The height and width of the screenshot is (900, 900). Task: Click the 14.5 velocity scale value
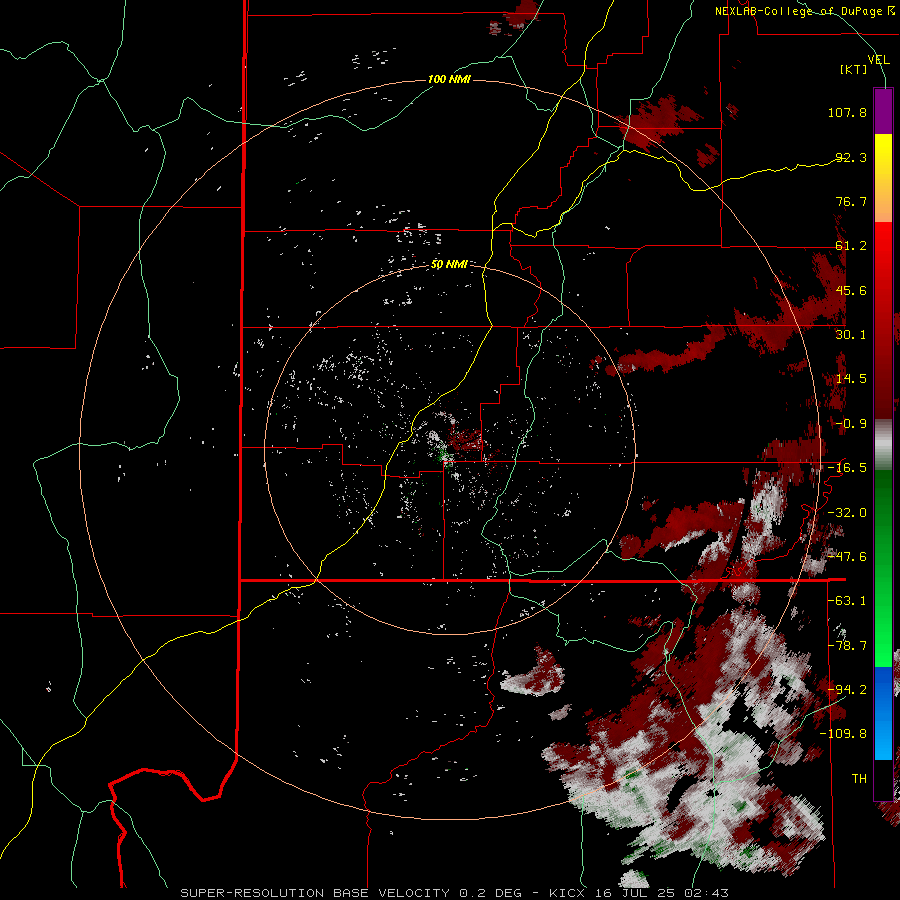pos(851,379)
